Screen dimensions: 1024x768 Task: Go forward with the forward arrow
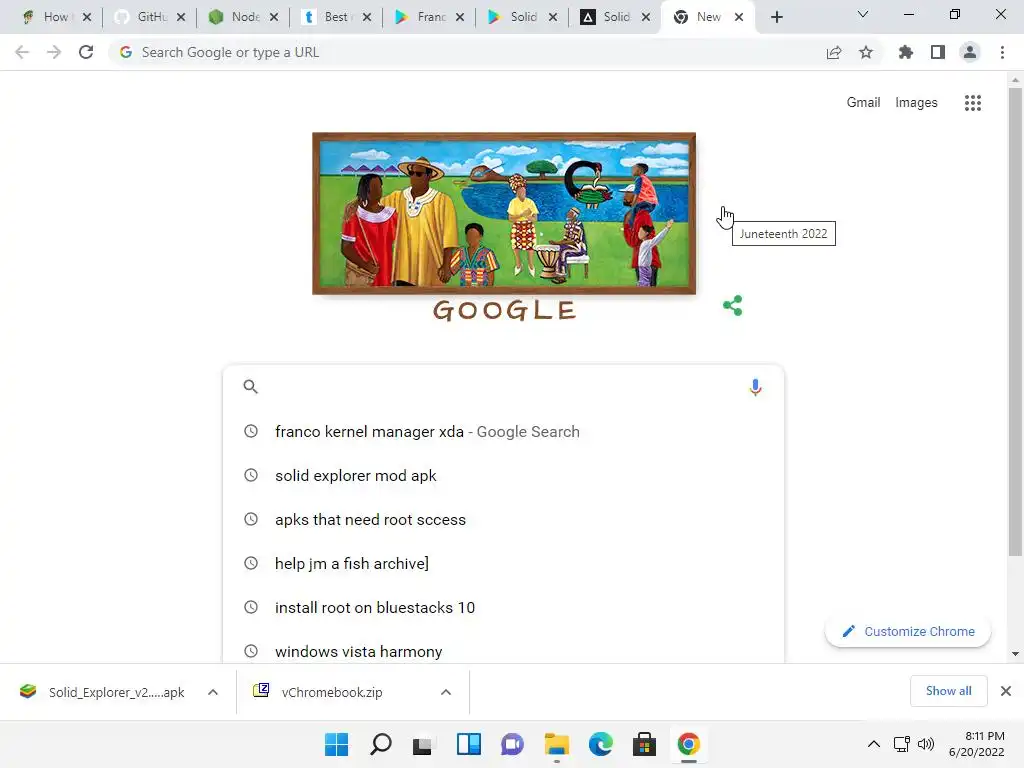[54, 52]
